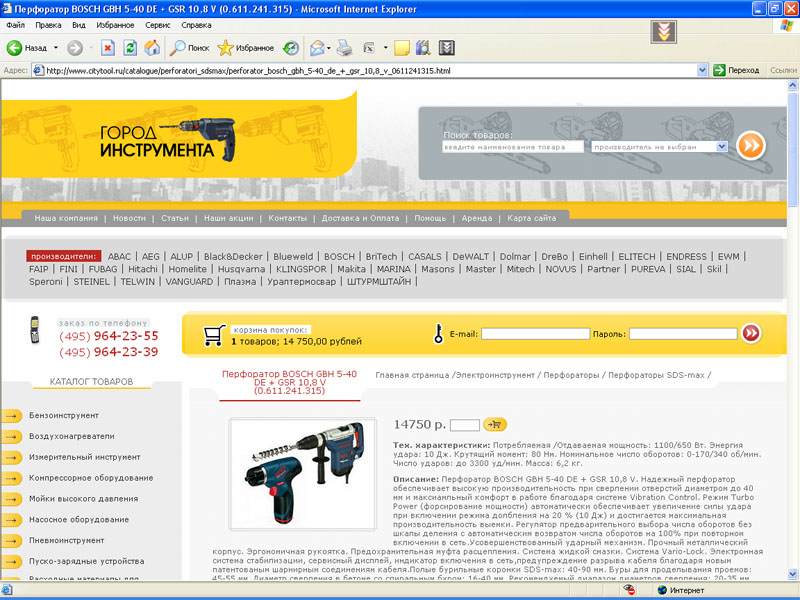Viewport: 800px width, 600px height.
Task: Open the Справка menu
Action: pyautogui.click(x=196, y=25)
